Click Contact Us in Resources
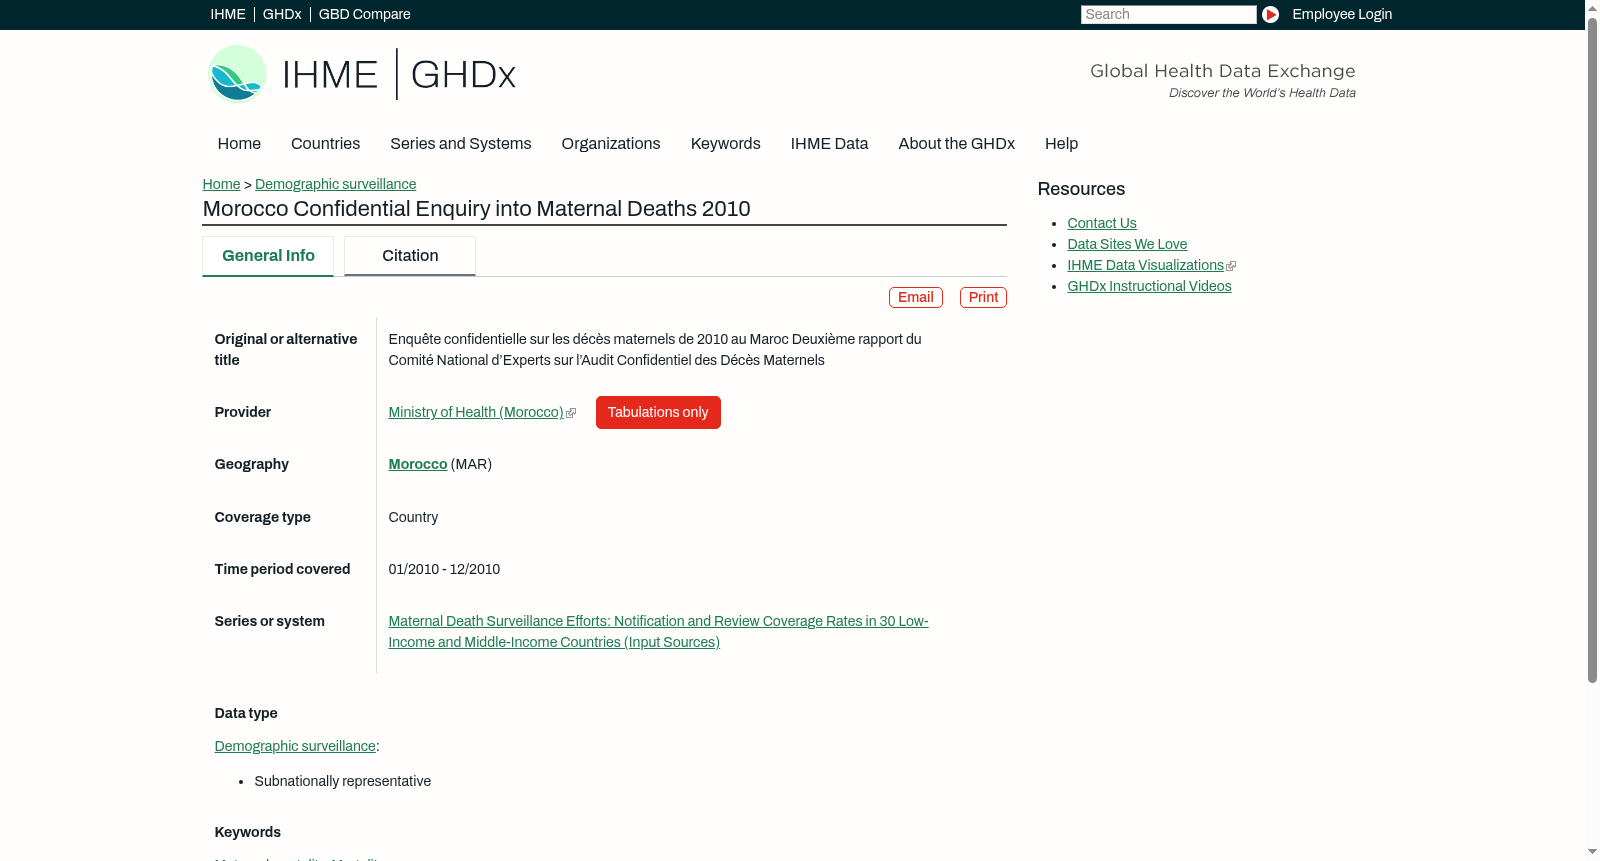 [1102, 223]
